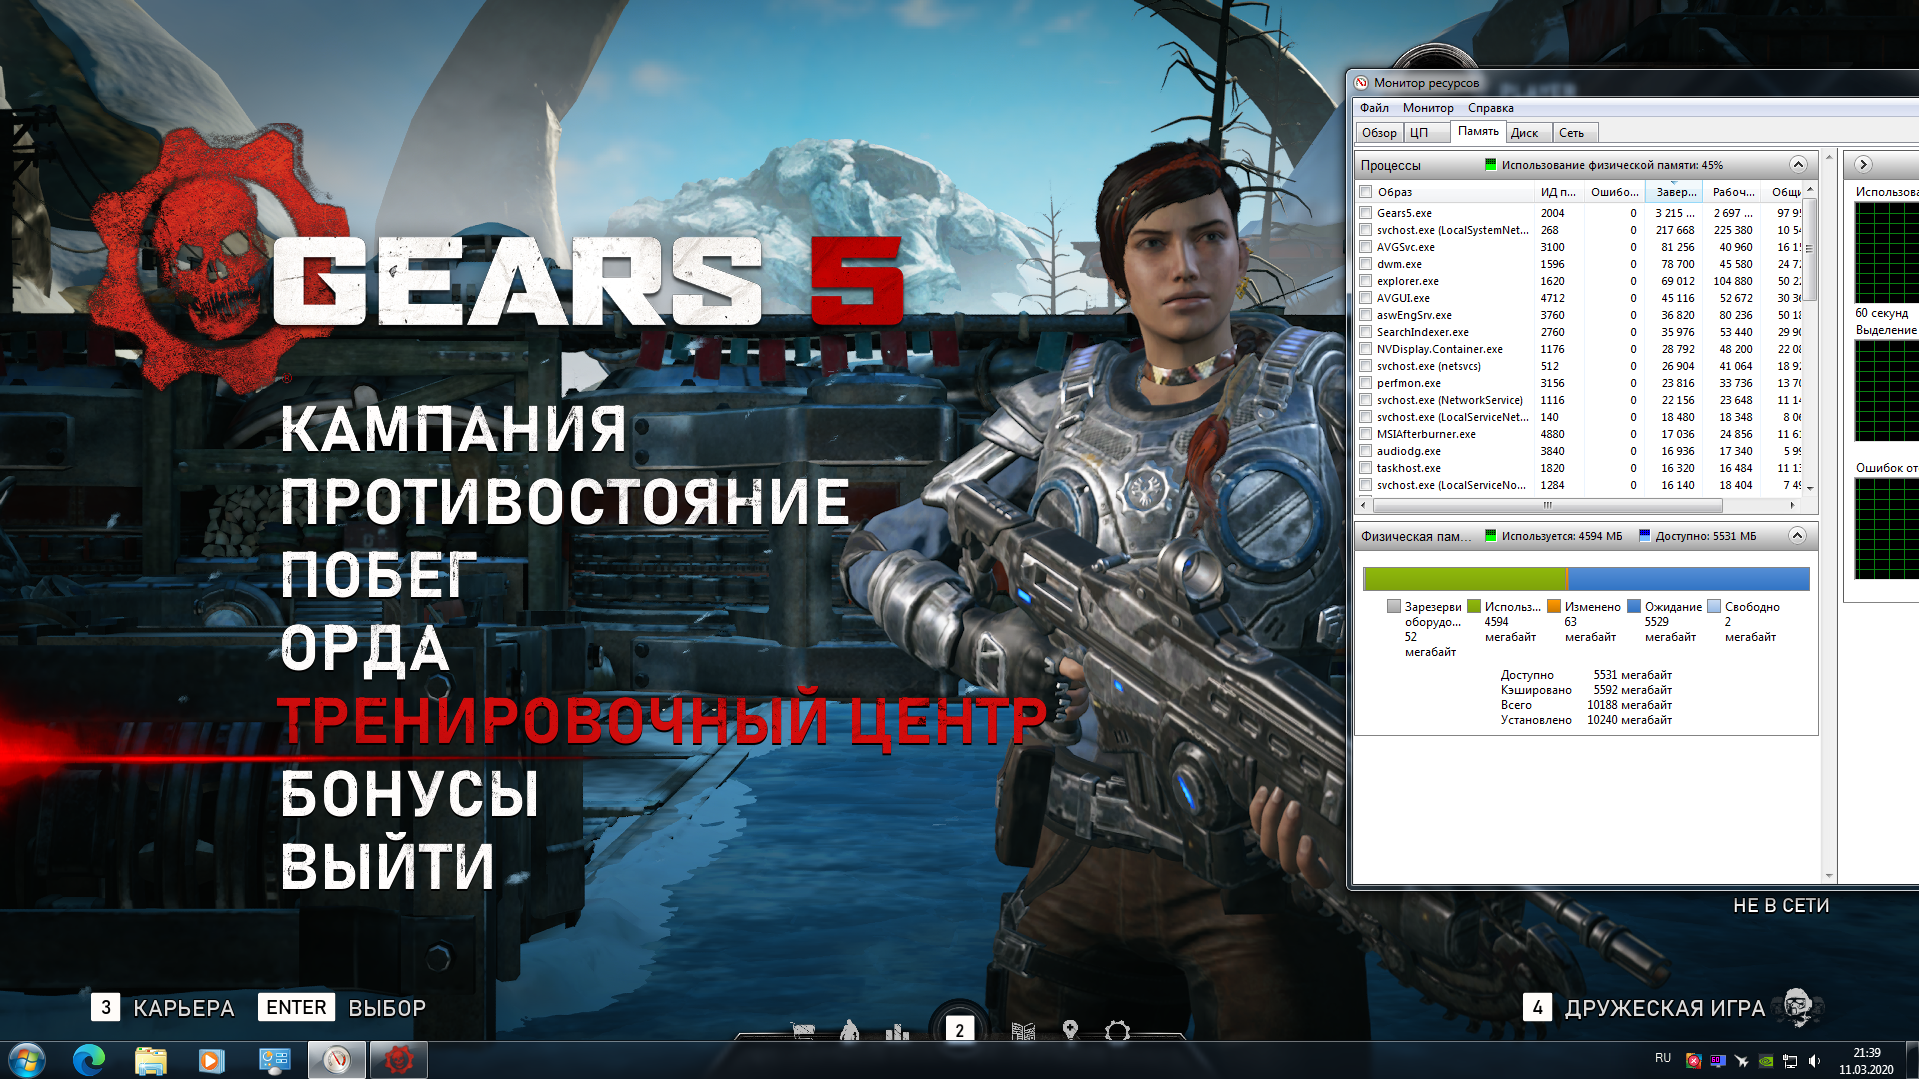The width and height of the screenshot is (1919, 1079).
Task: Open БОНУСЫ in the game menu
Action: coord(410,794)
